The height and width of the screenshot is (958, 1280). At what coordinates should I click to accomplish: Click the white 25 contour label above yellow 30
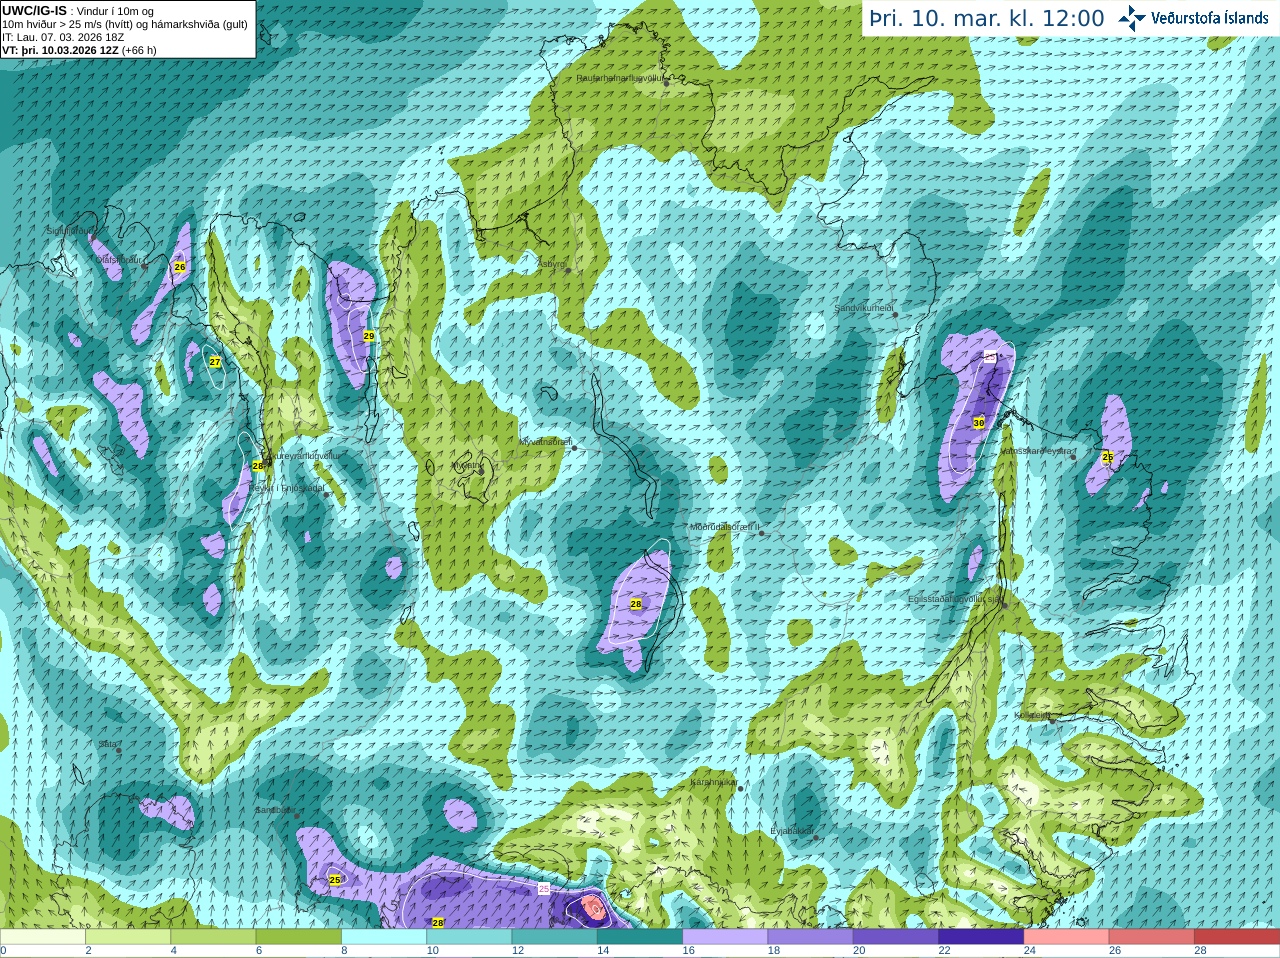coord(989,355)
